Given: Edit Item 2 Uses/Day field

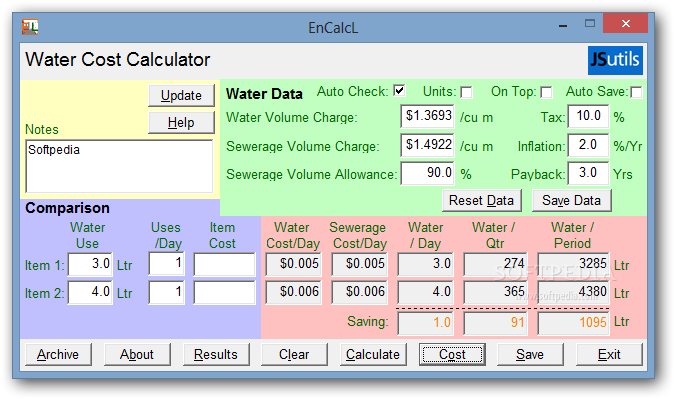Looking at the screenshot, I should point(167,293).
